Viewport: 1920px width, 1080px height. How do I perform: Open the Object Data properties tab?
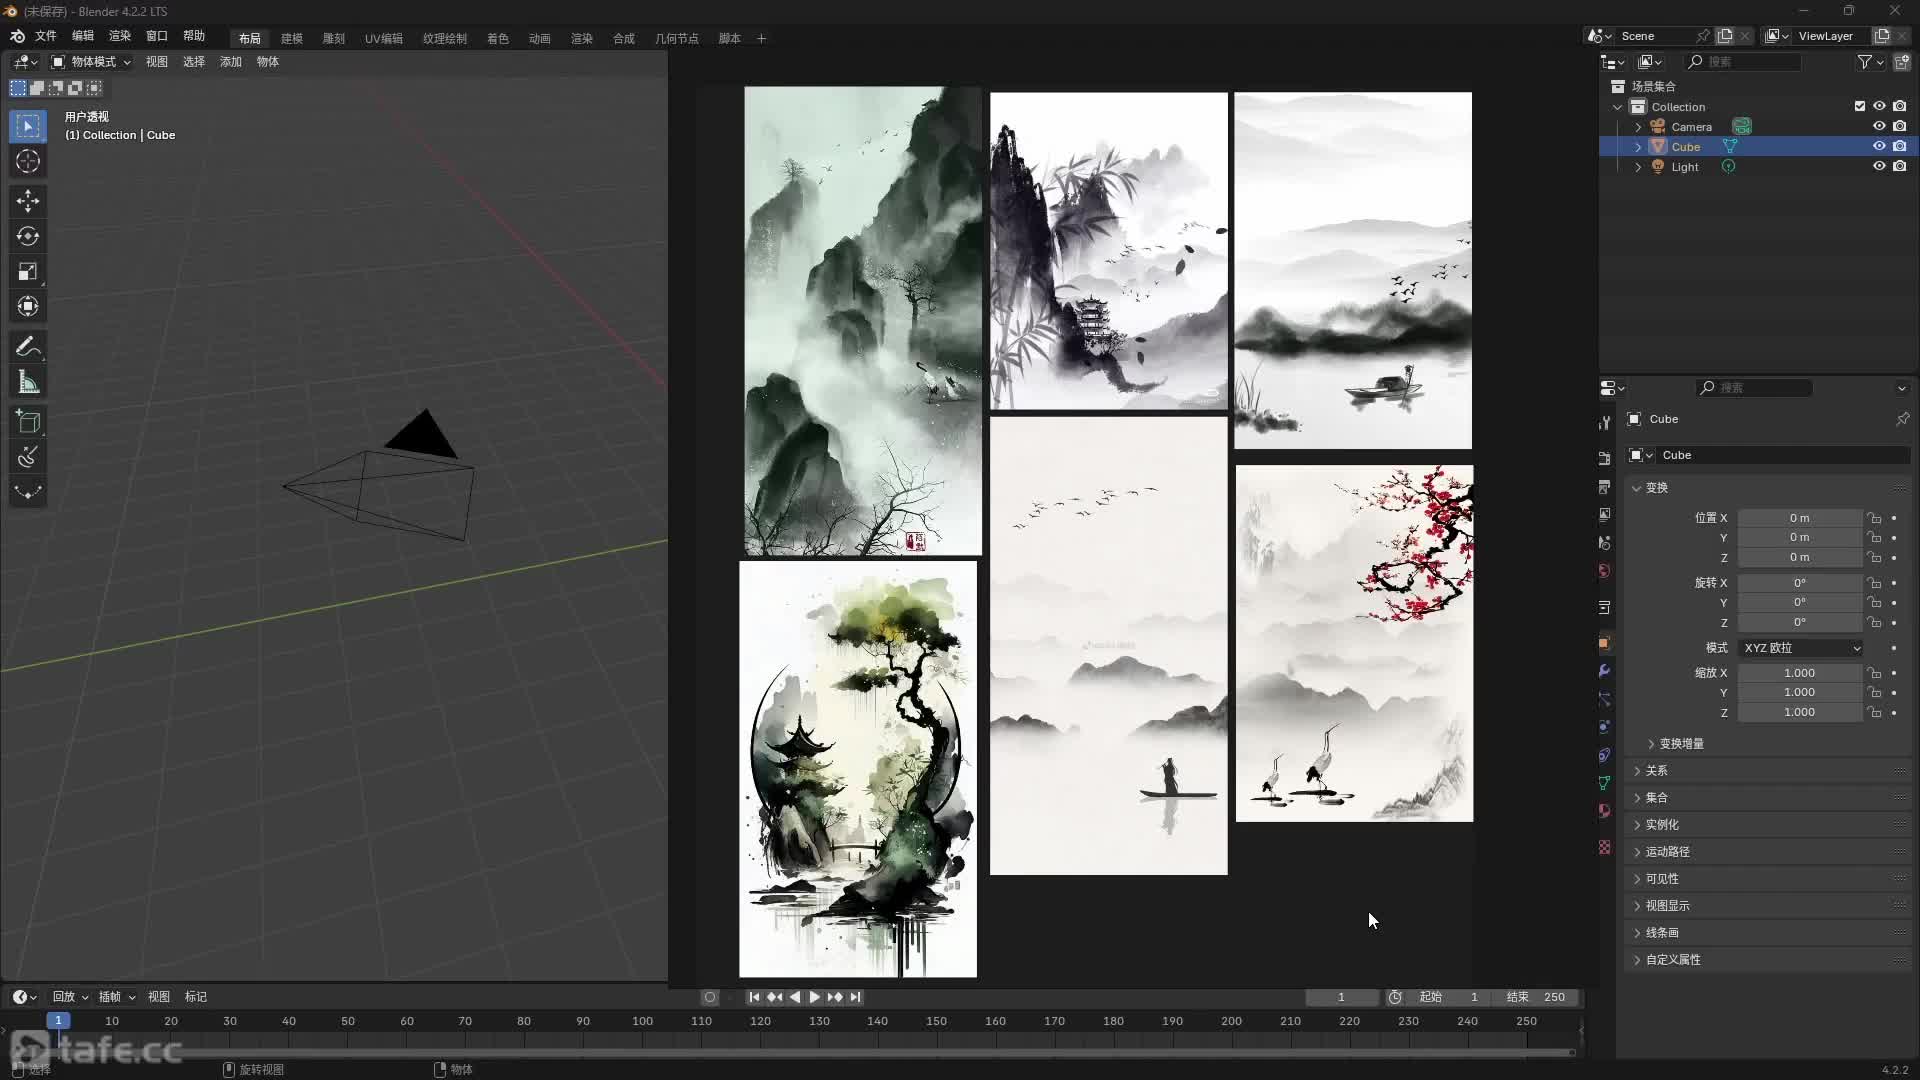tap(1605, 783)
